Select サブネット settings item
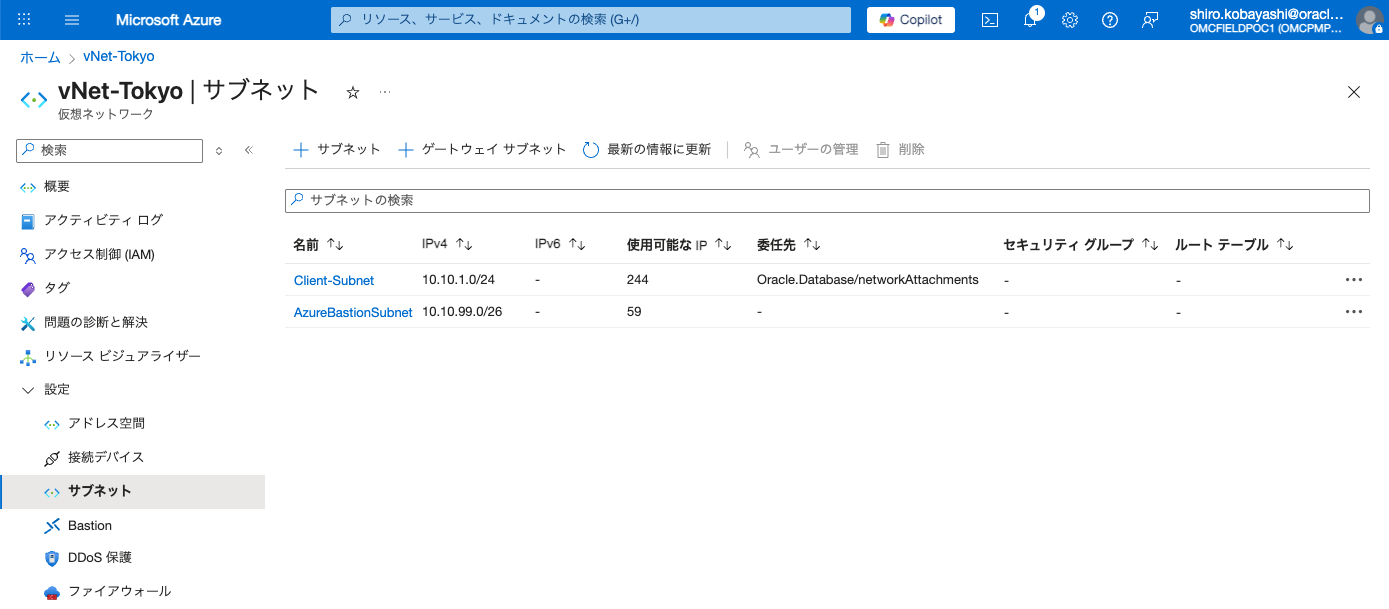The width and height of the screenshot is (1389, 609). (132, 491)
